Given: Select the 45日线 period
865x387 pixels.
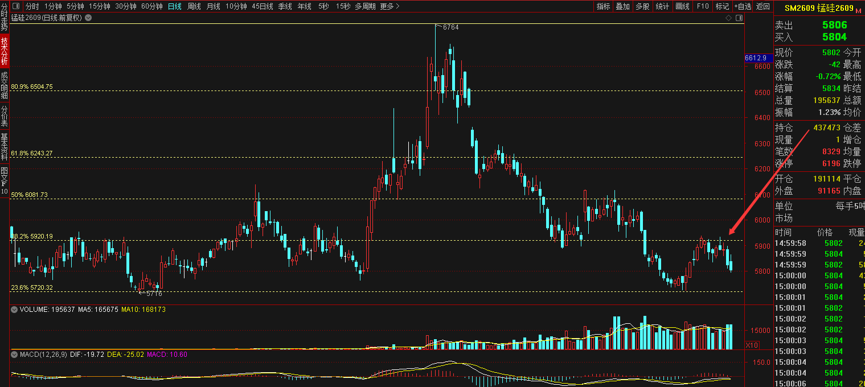Looking at the screenshot, I should 262,7.
